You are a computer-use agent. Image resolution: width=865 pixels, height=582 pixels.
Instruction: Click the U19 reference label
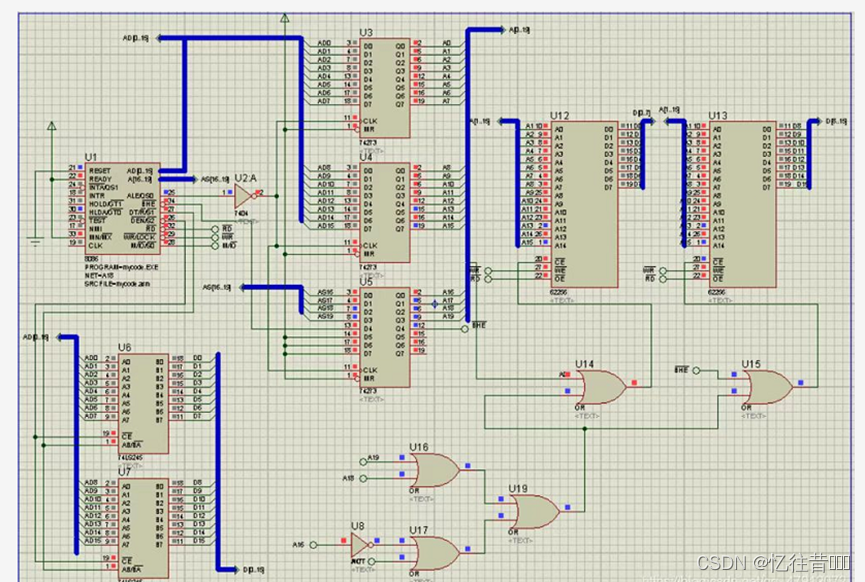pos(518,489)
